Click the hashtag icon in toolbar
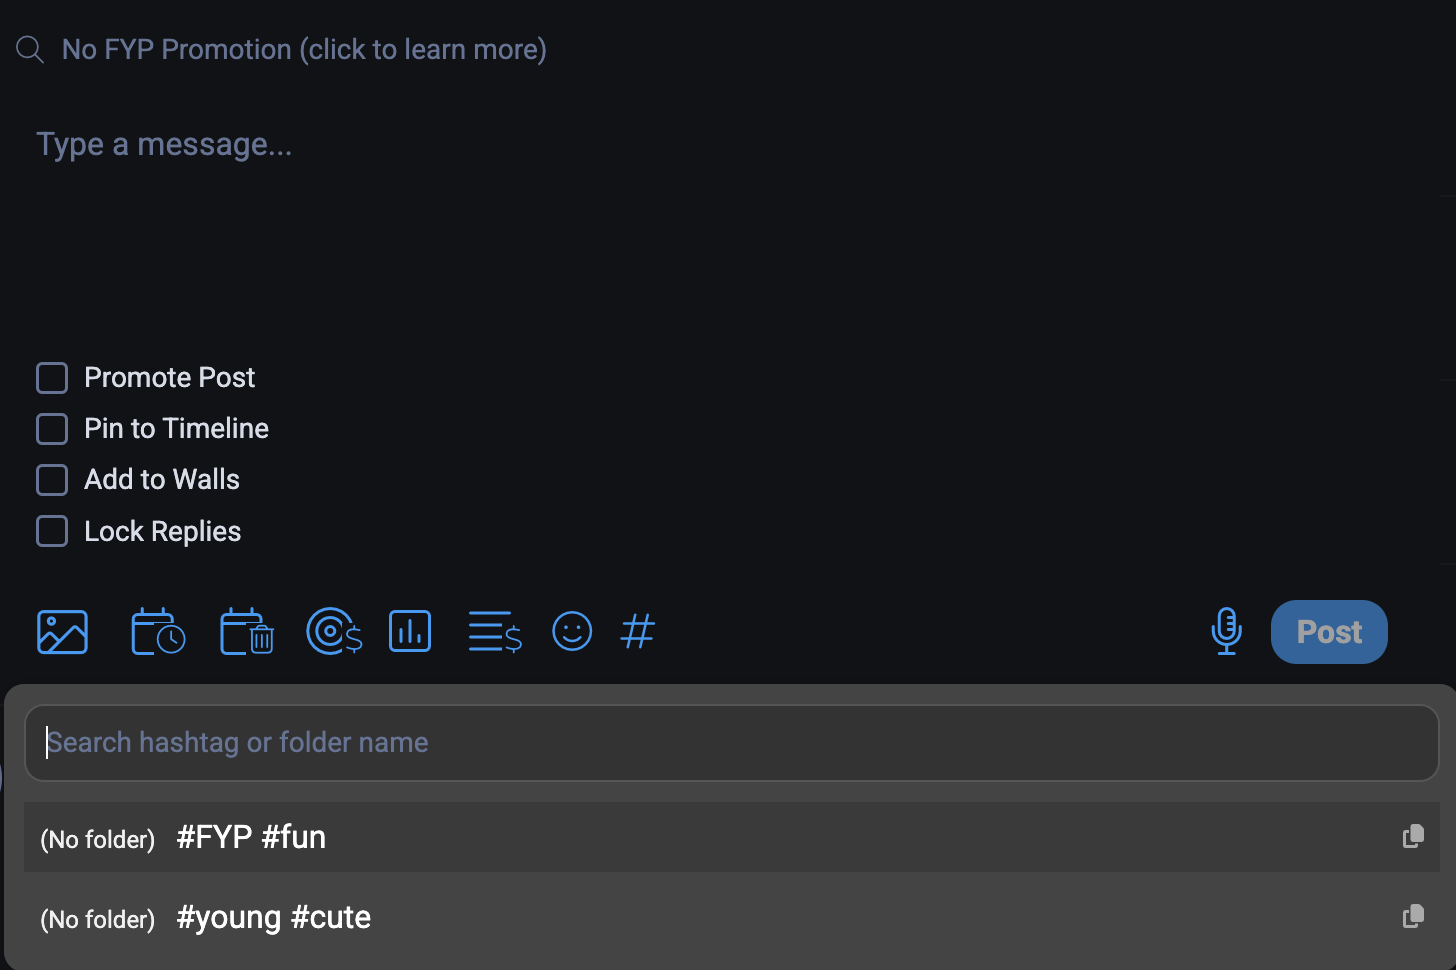Image resolution: width=1456 pixels, height=970 pixels. point(638,632)
